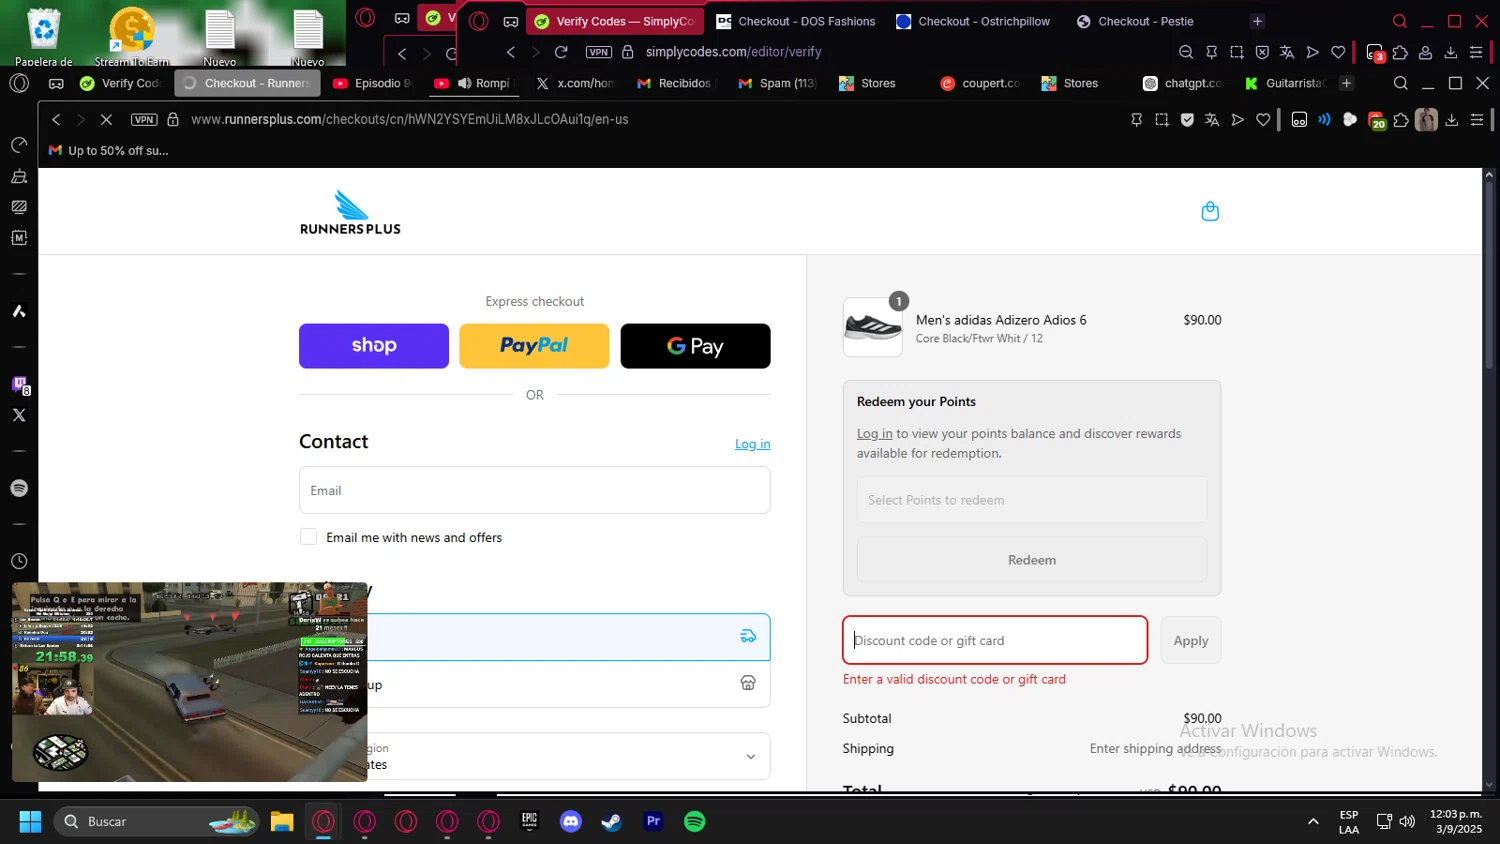Click the Runners Plus logo
This screenshot has height=844, width=1500.
tap(350, 212)
